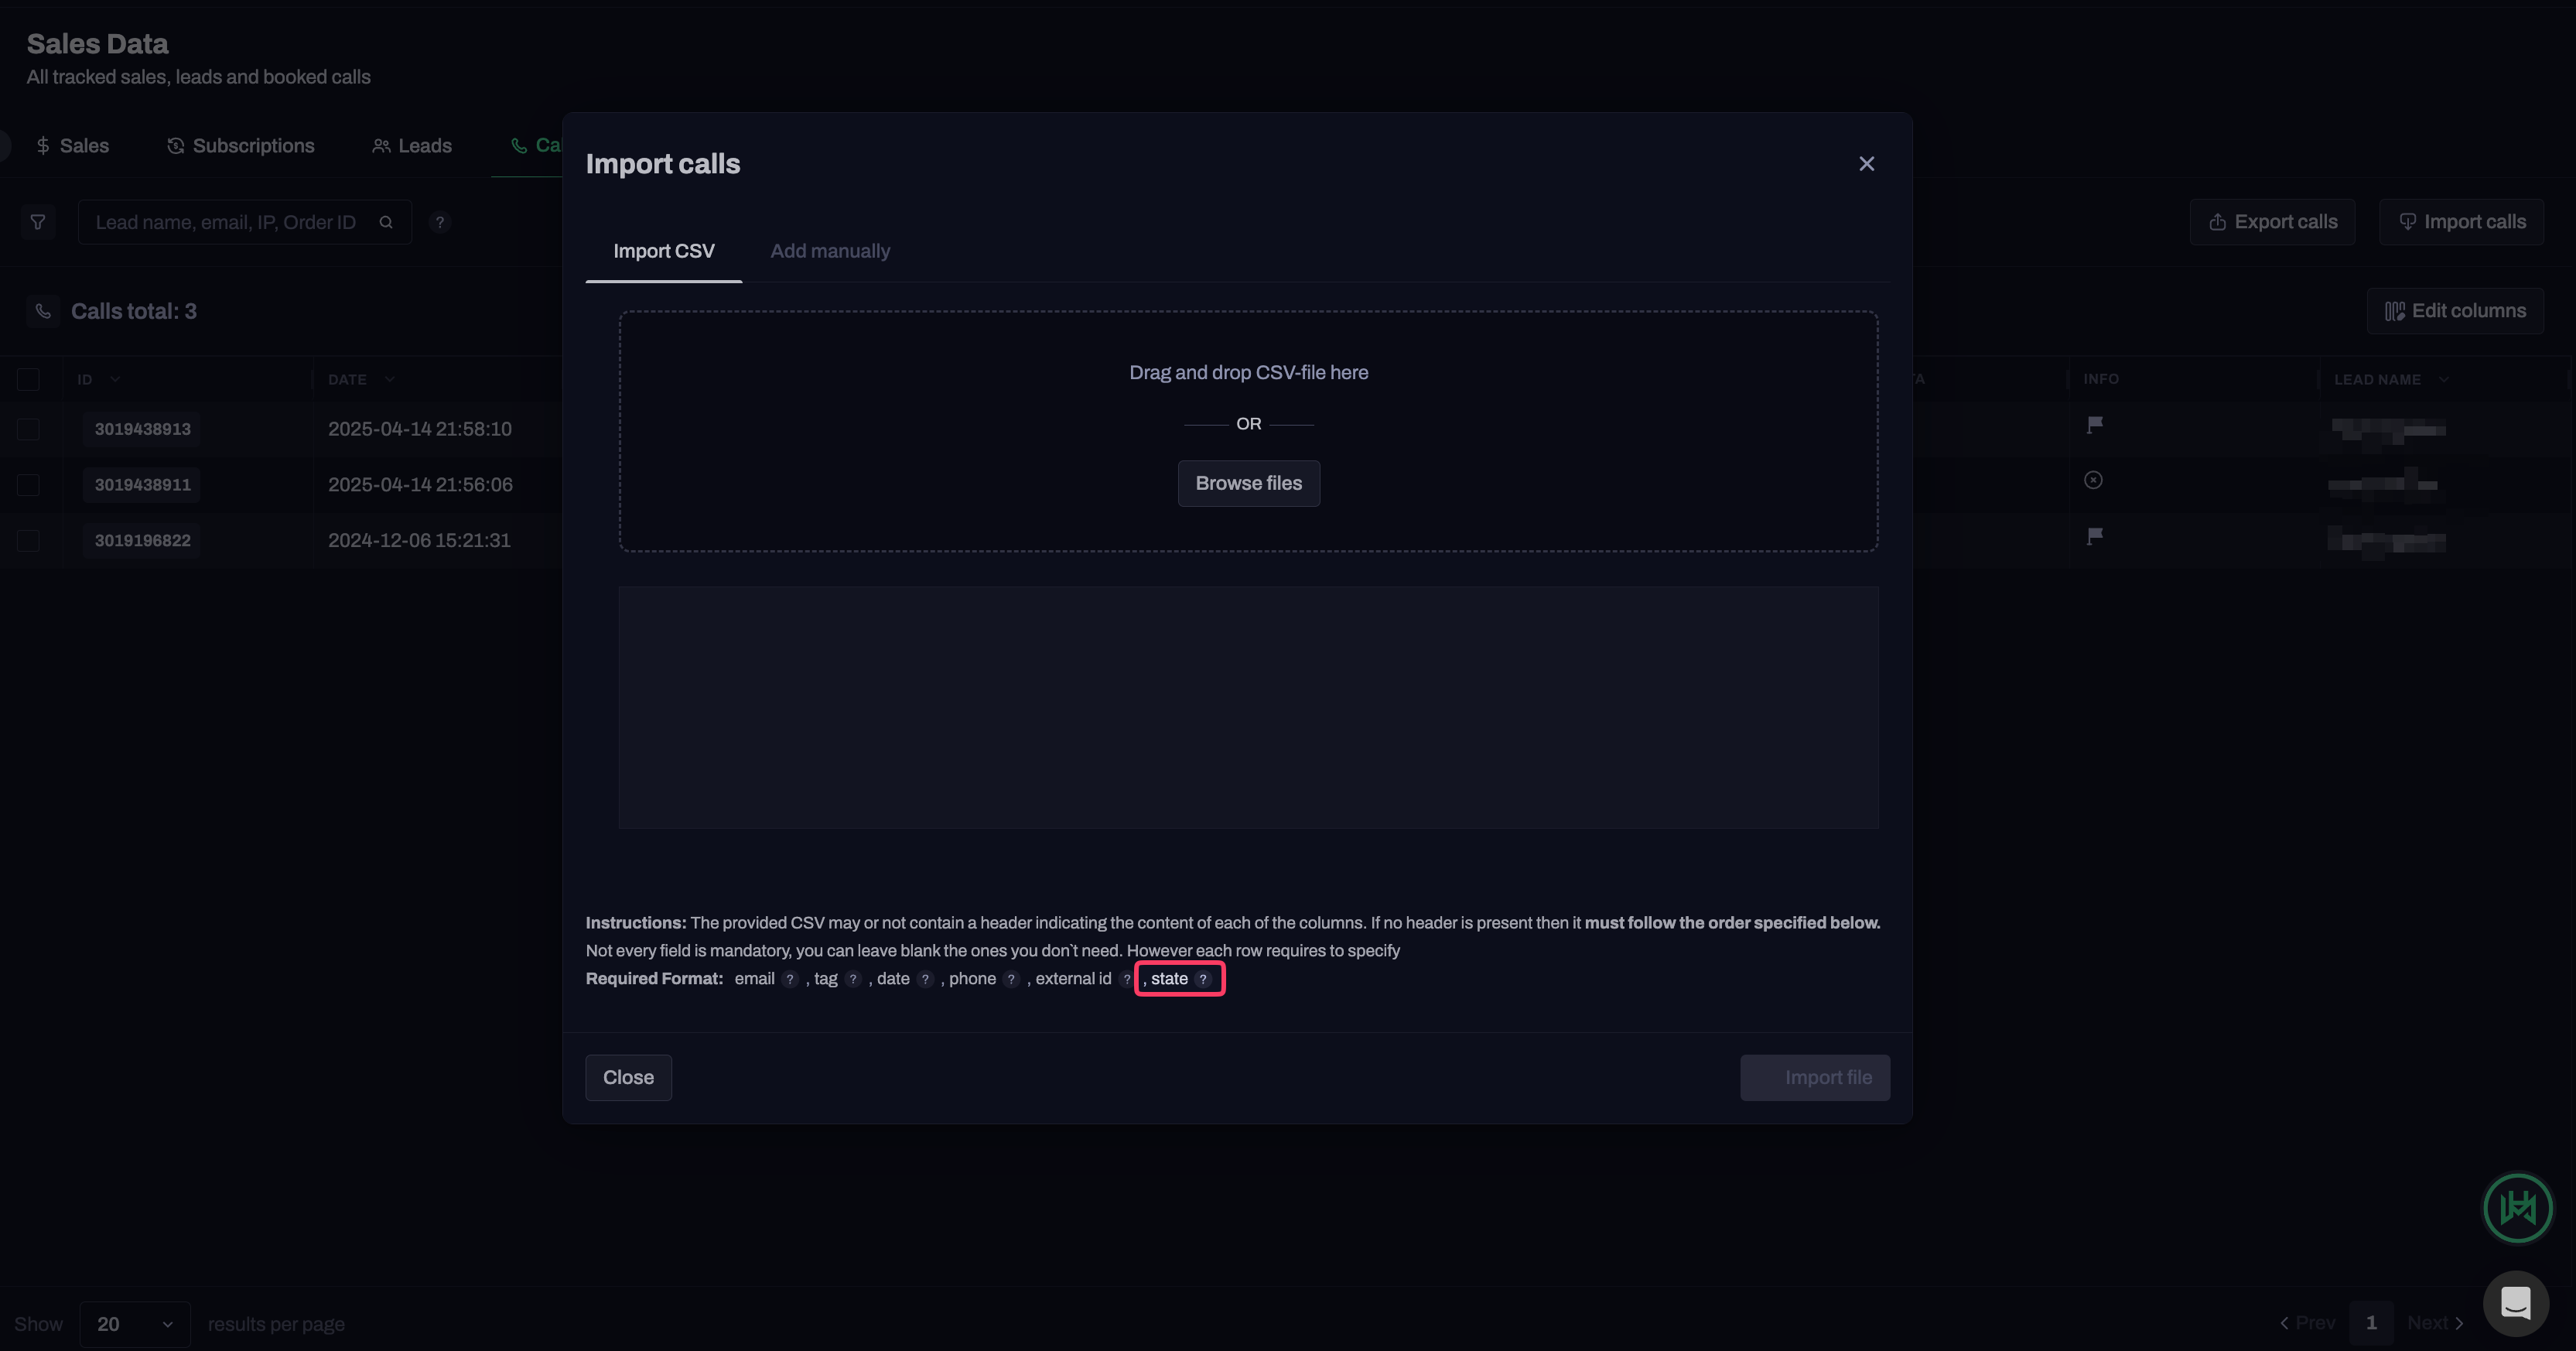Click call ID badge 3019438911

[142, 485]
